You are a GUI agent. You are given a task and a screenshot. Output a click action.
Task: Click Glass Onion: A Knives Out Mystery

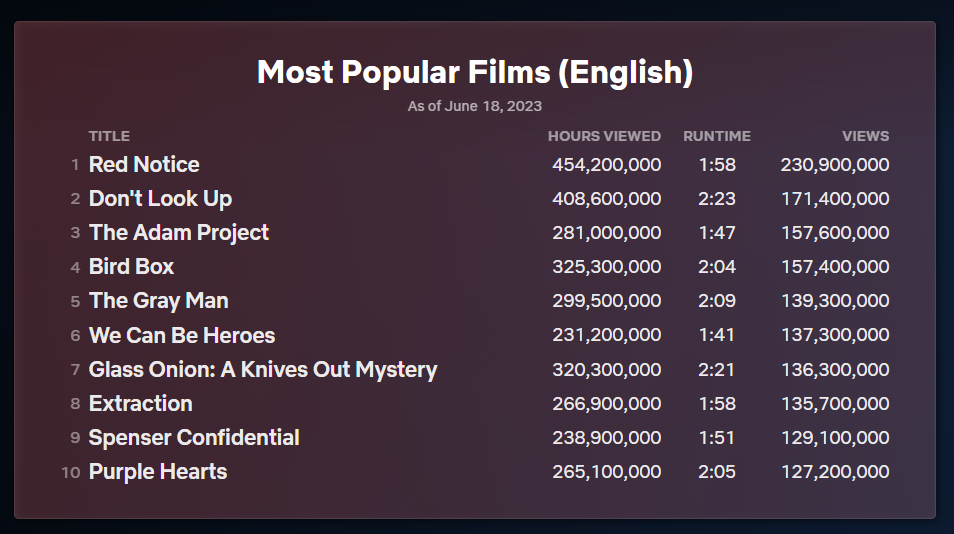[262, 370]
